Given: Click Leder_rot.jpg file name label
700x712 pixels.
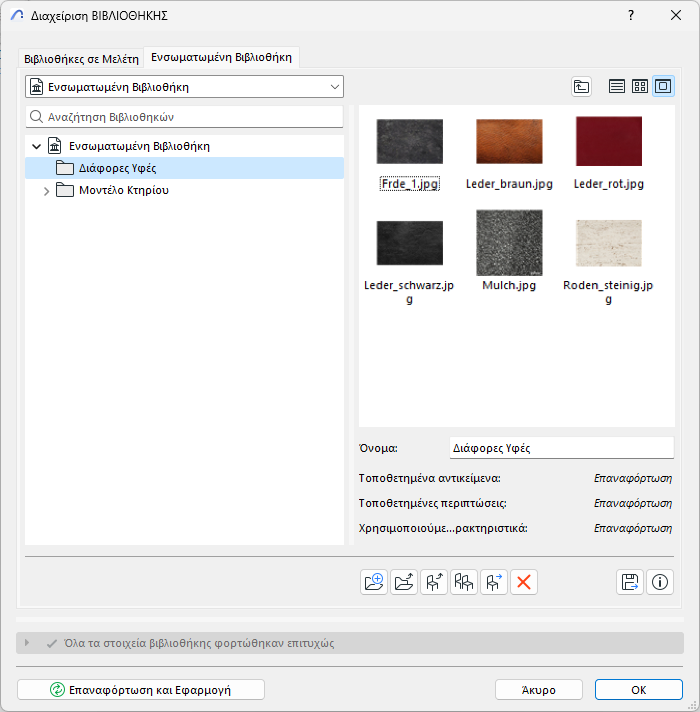Looking at the screenshot, I should coord(609,184).
